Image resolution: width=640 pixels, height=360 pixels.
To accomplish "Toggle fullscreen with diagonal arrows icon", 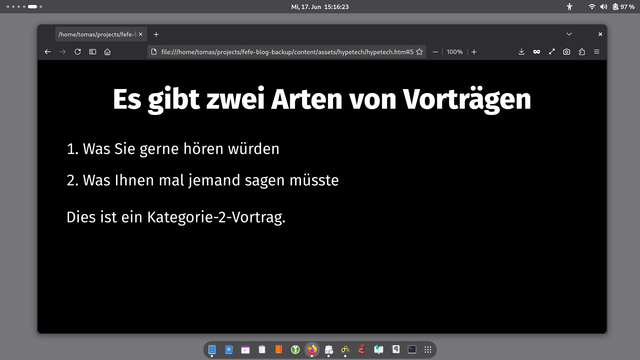I will 551,52.
